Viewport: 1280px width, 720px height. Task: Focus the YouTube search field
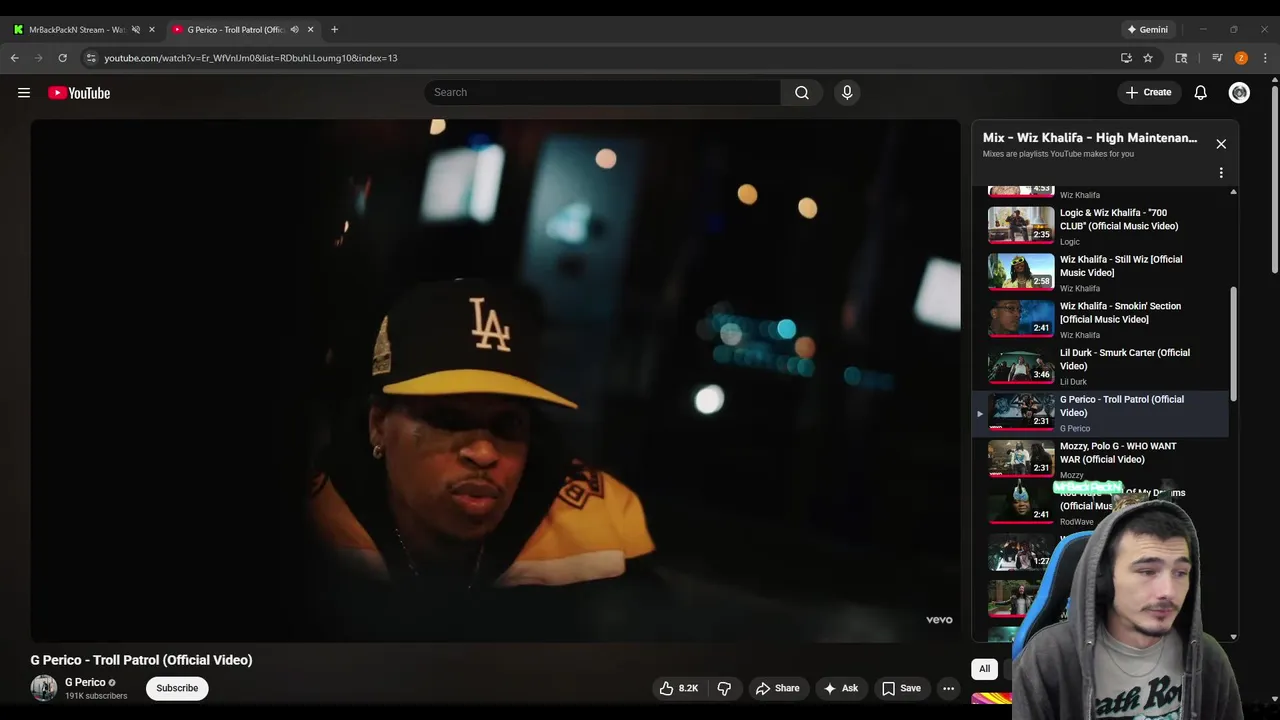click(602, 92)
